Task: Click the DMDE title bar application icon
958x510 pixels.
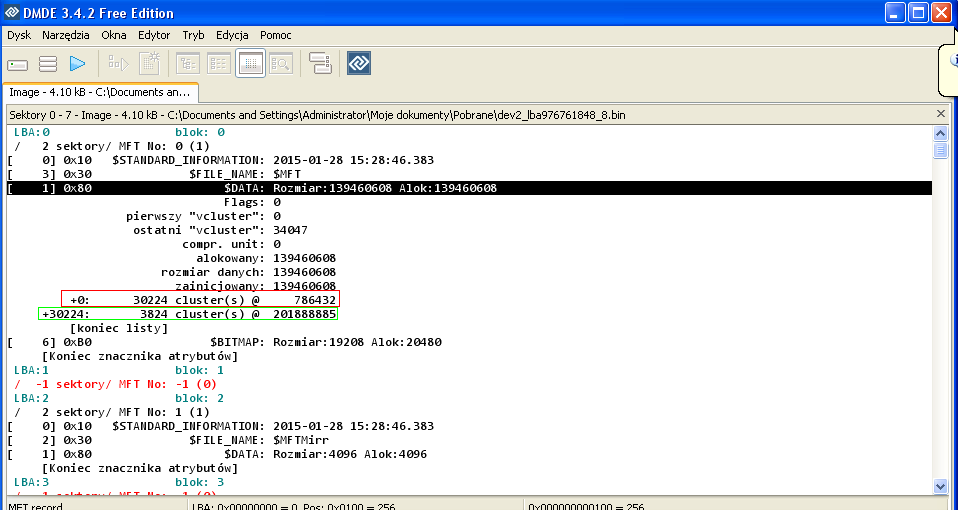Action: [12, 13]
